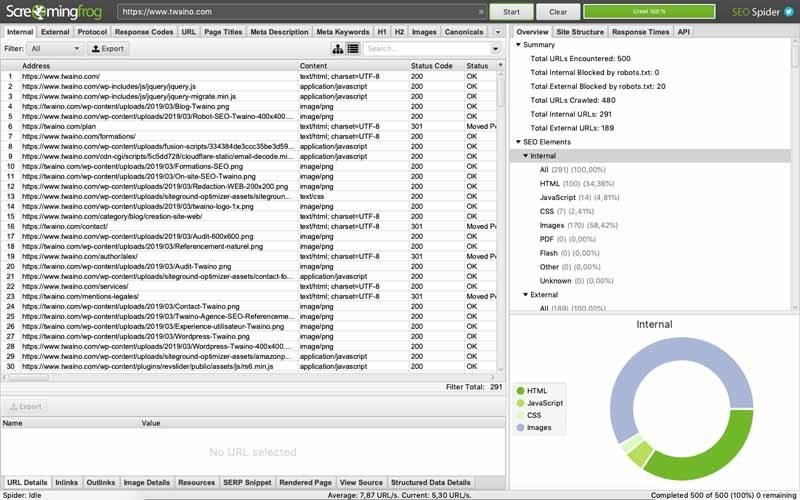
Task: Click the plus icon beside the Status column
Action: pos(500,65)
